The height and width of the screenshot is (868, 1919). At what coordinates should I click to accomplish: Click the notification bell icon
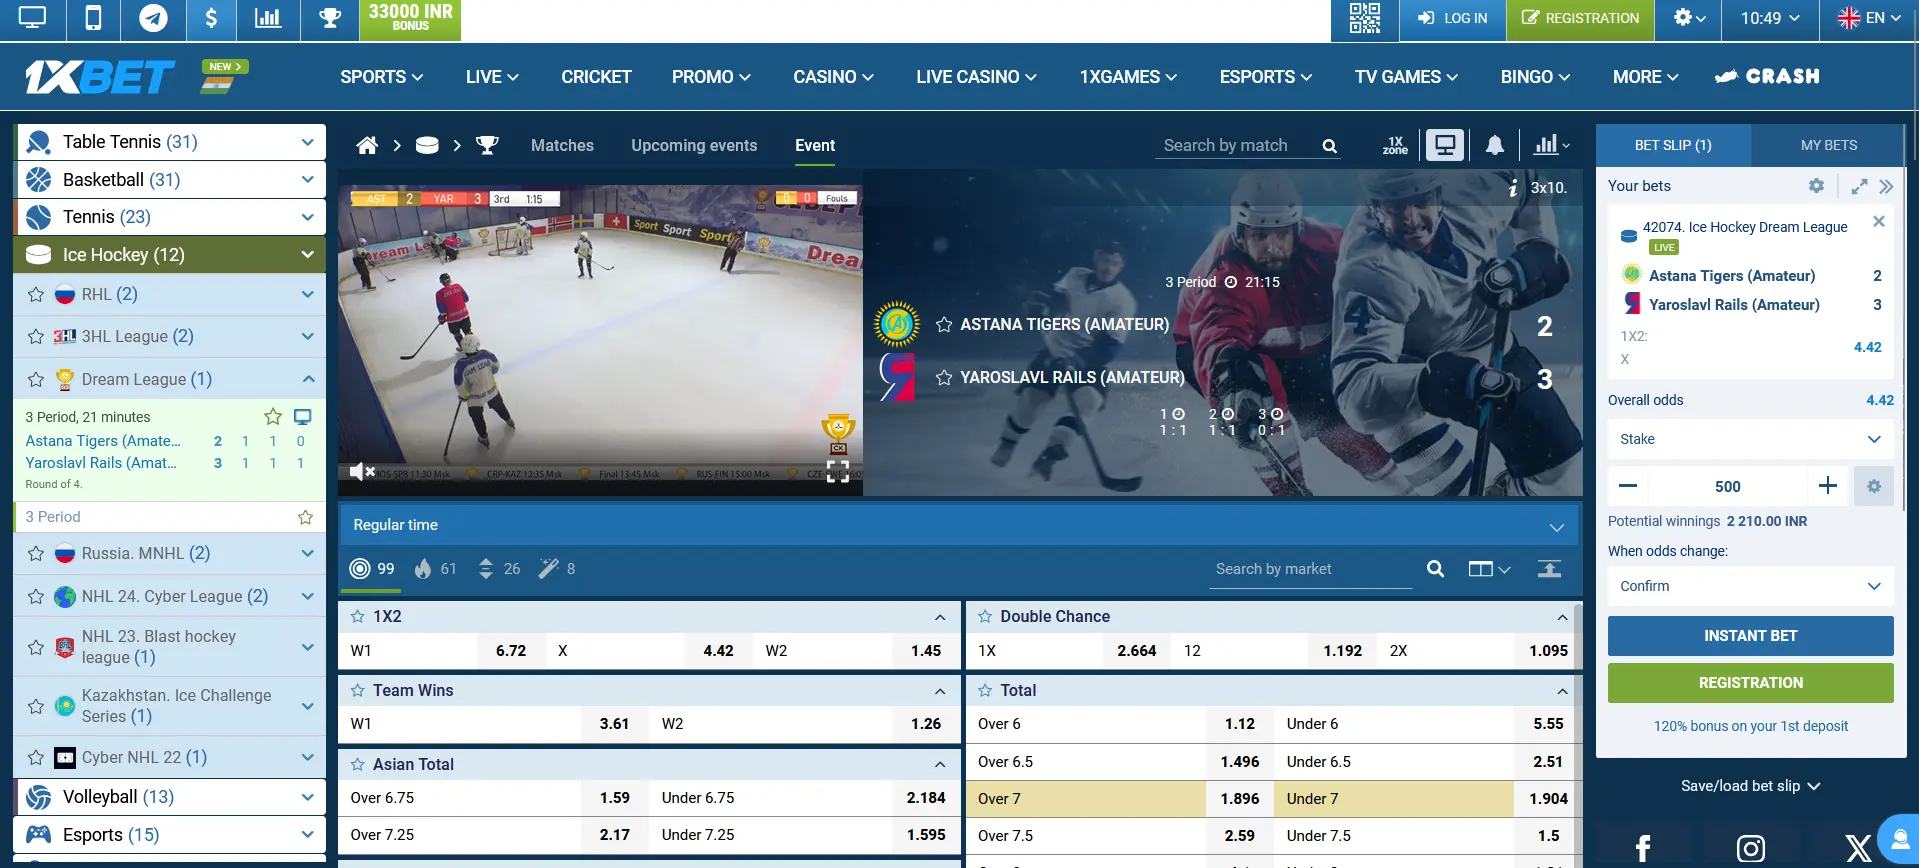click(x=1495, y=146)
